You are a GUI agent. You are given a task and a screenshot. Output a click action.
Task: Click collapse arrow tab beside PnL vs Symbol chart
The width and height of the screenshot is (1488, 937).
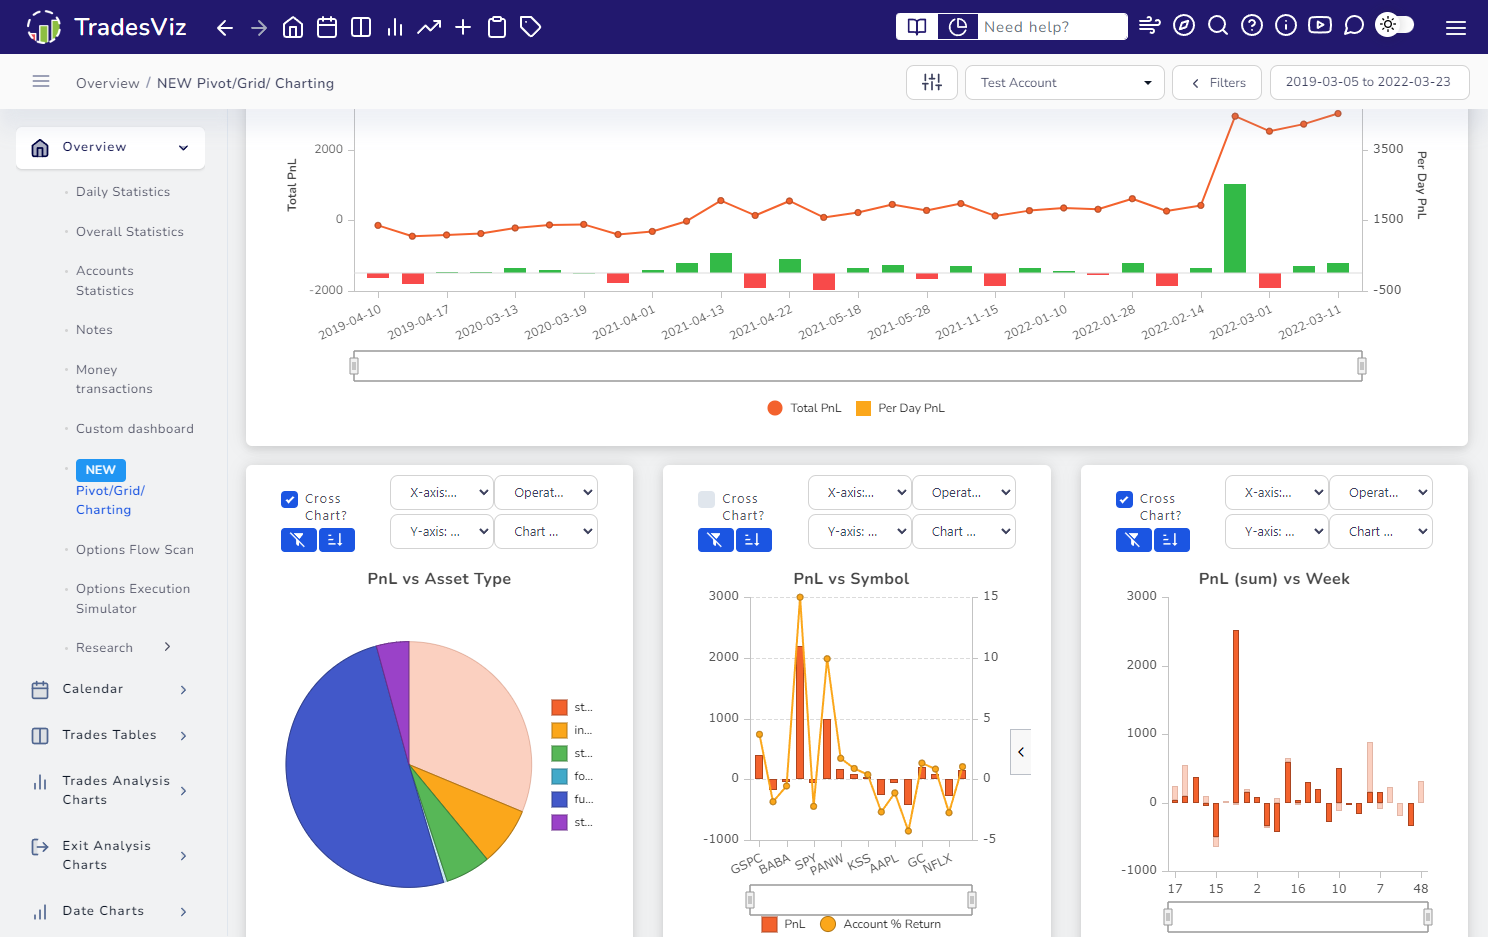[x=1021, y=752]
